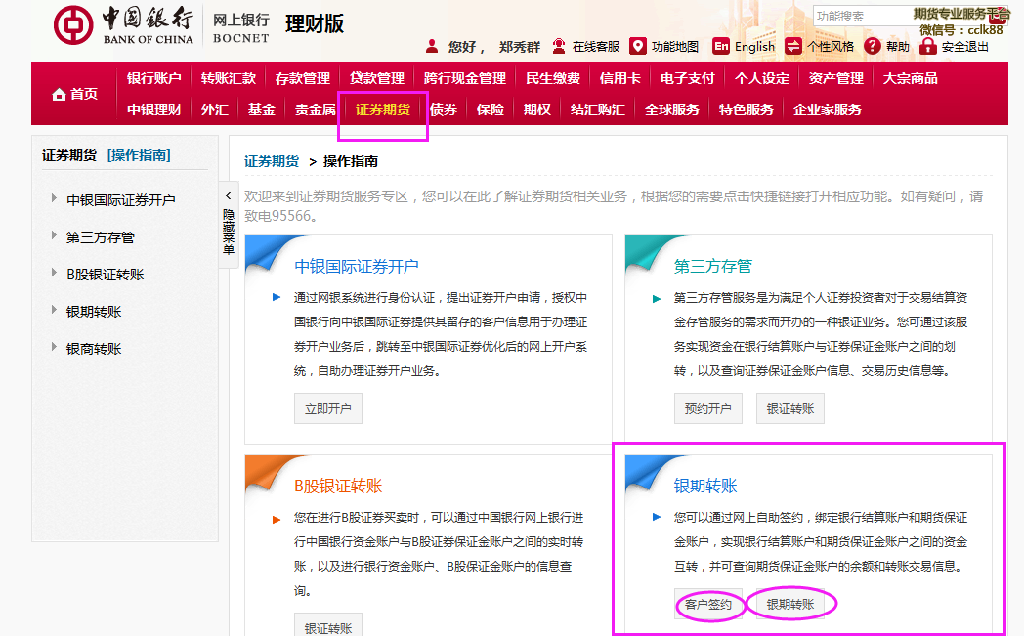Image resolution: width=1024 pixels, height=636 pixels.
Task: Select the 企业家服务 submenu
Action: click(827, 110)
